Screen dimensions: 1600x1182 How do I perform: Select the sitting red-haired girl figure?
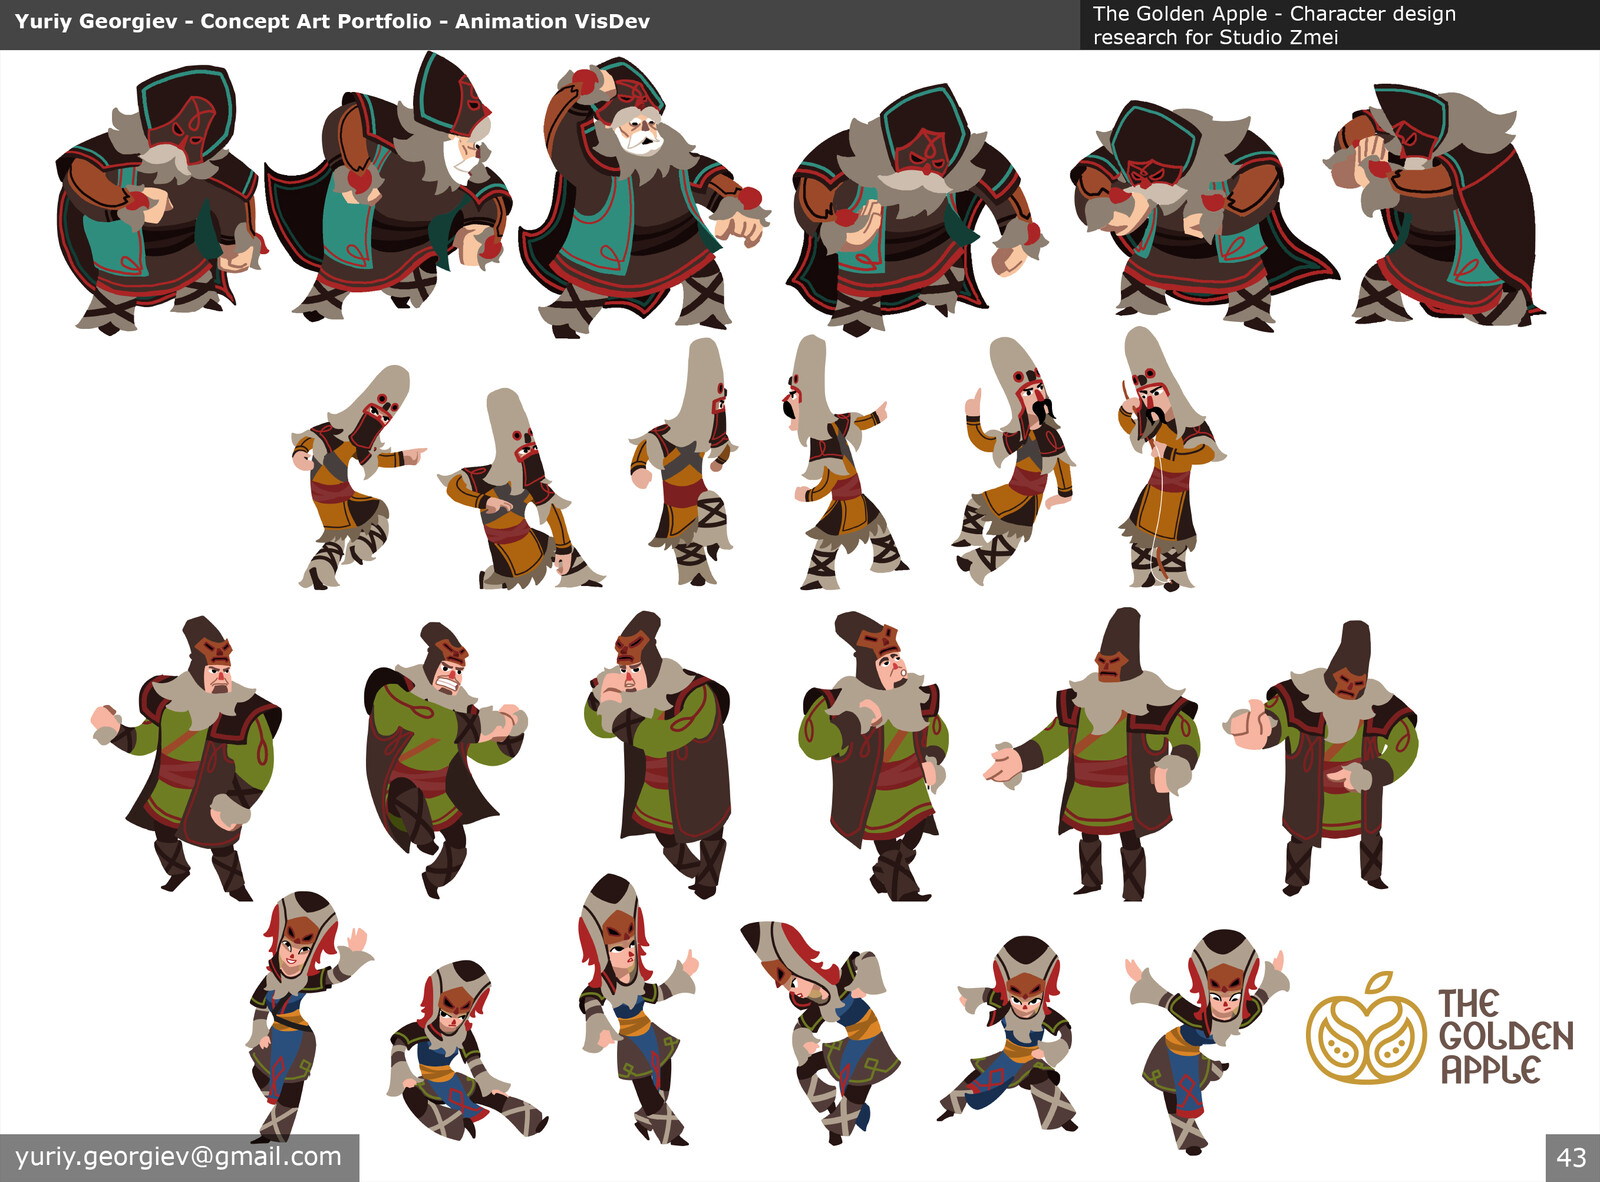[466, 1050]
